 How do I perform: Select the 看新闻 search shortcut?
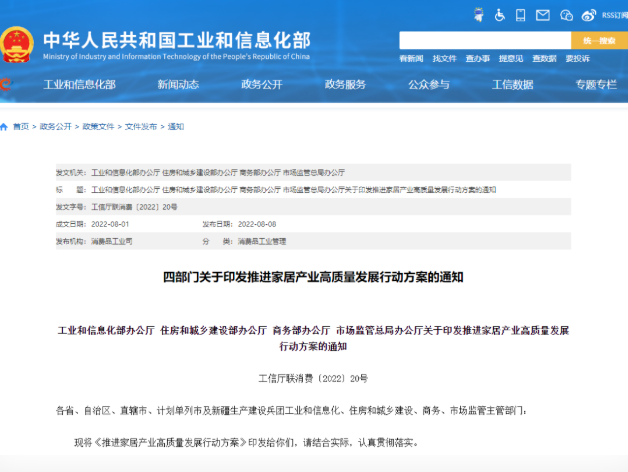tap(411, 58)
